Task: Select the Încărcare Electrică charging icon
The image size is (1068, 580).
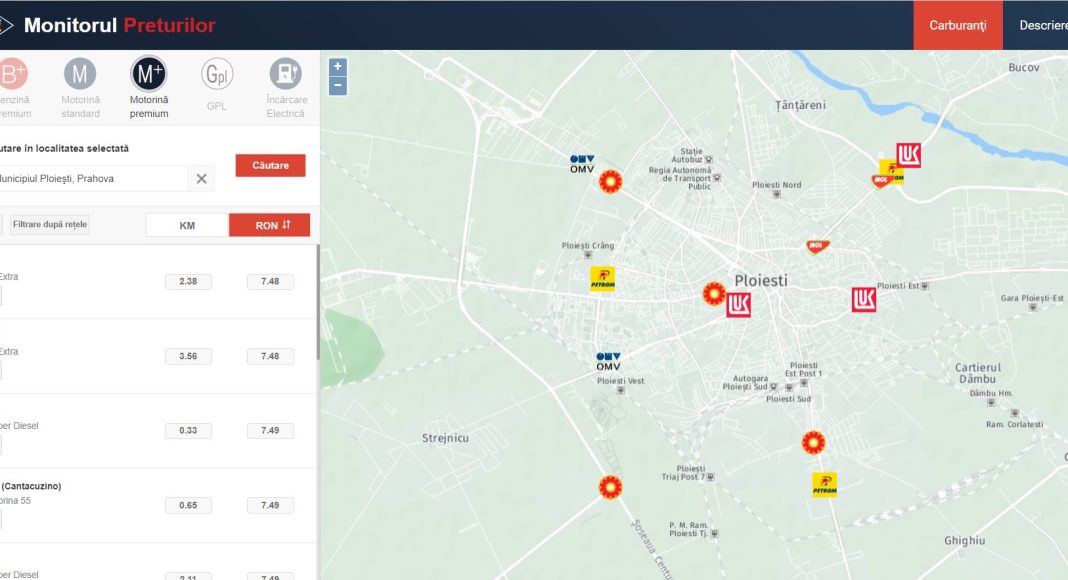Action: (285, 74)
